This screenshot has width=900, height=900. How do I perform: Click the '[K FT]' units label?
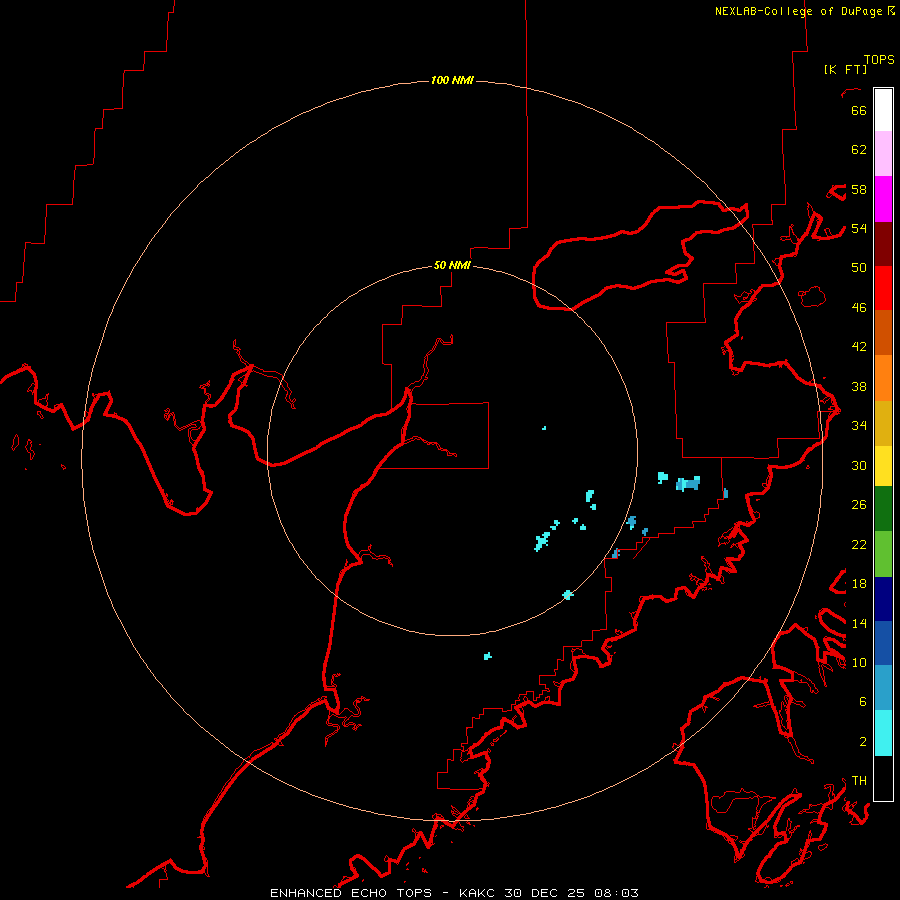[x=845, y=70]
